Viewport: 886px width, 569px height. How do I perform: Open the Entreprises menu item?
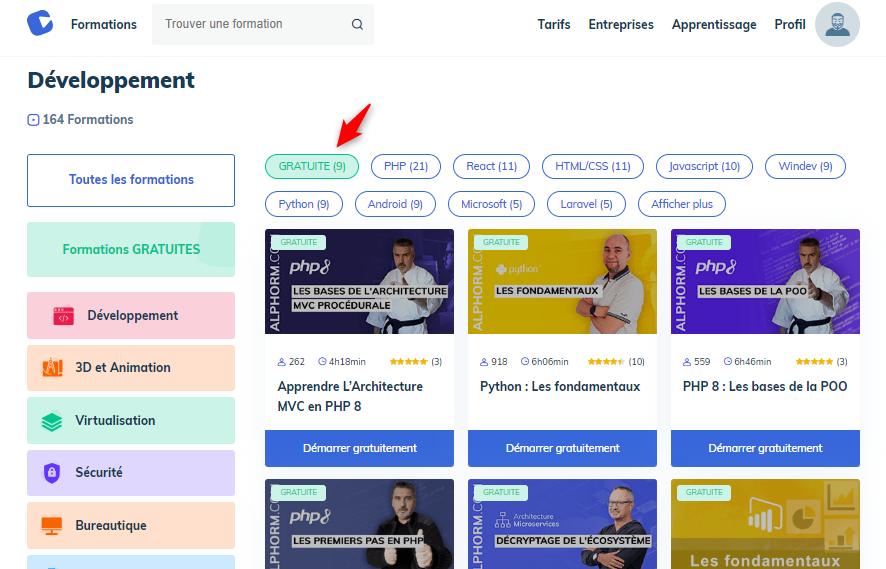(621, 24)
